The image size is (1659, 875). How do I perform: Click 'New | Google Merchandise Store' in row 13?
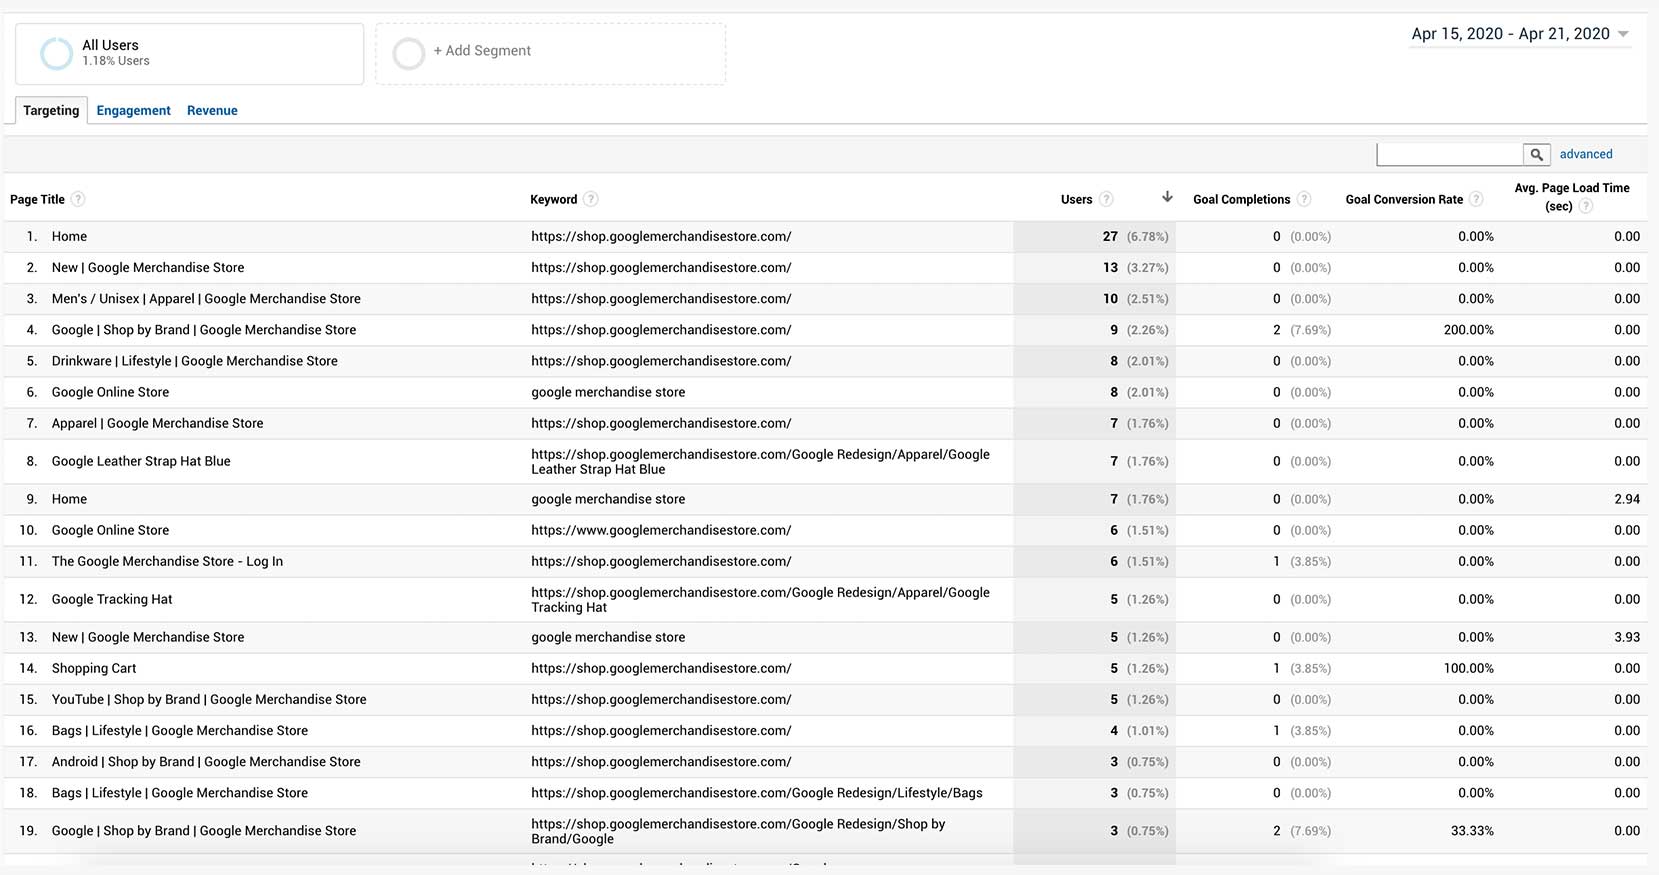pos(148,637)
